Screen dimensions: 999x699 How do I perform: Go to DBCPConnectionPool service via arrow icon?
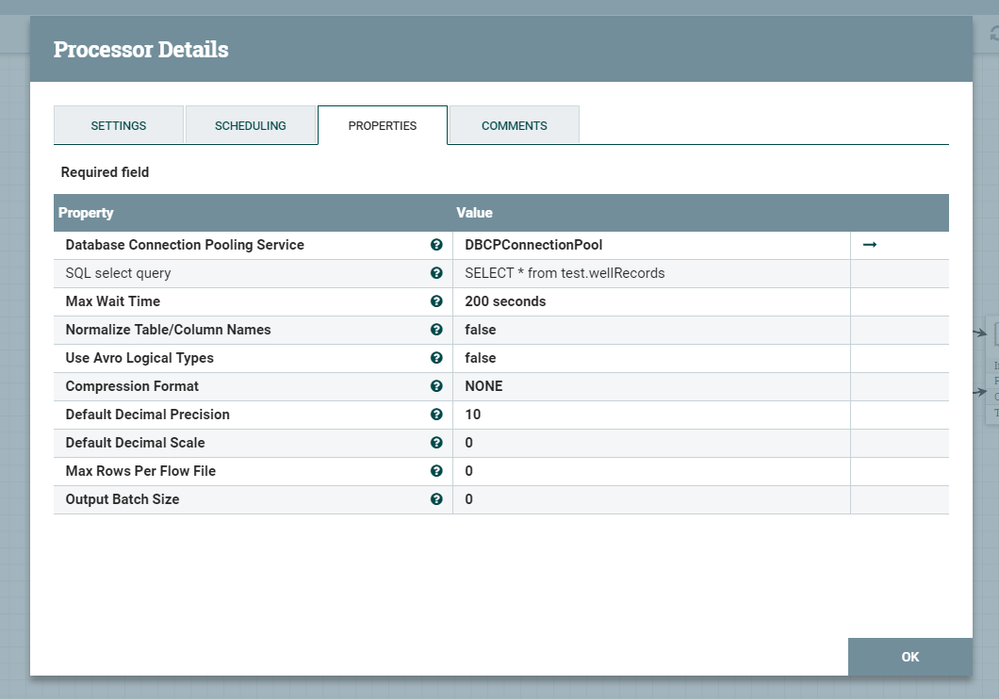tap(869, 245)
